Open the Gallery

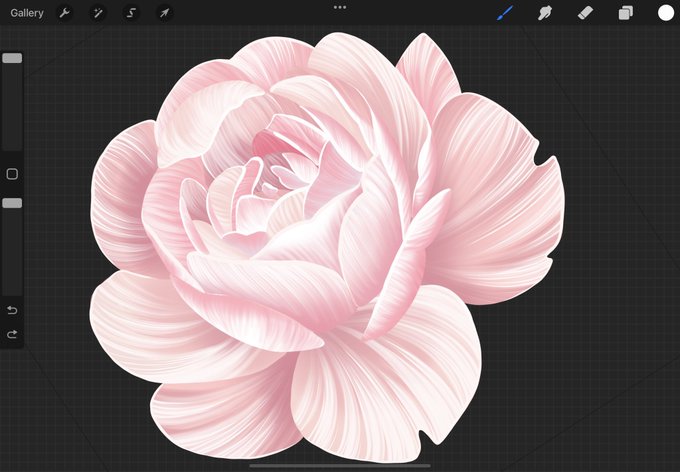[27, 13]
